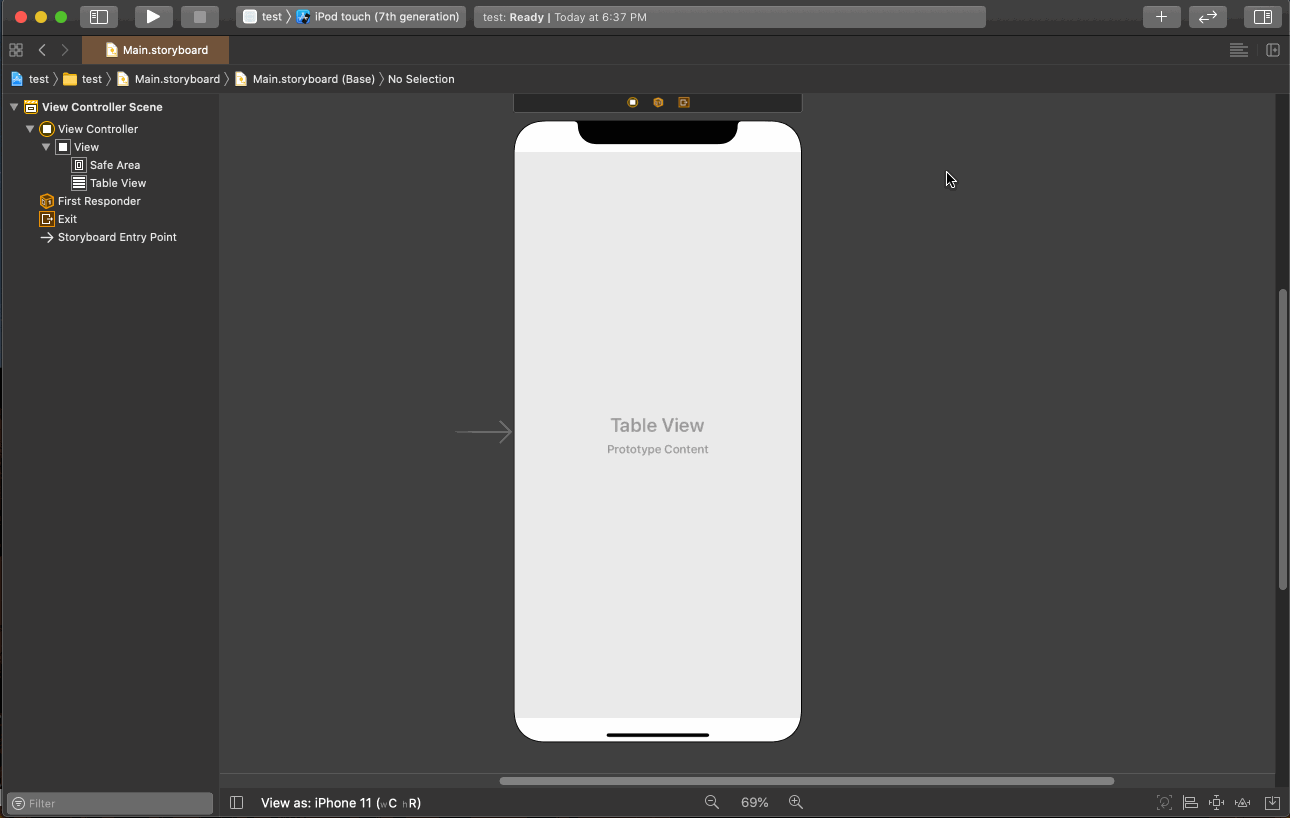This screenshot has width=1290, height=818.
Task: Zoom out the storyboard canvas
Action: (x=712, y=802)
